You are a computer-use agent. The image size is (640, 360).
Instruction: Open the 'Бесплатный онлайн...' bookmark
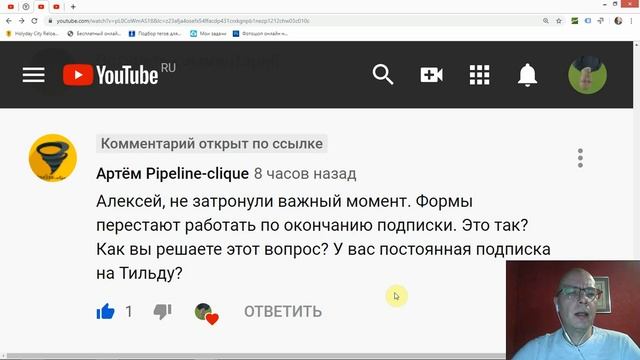coord(94,34)
